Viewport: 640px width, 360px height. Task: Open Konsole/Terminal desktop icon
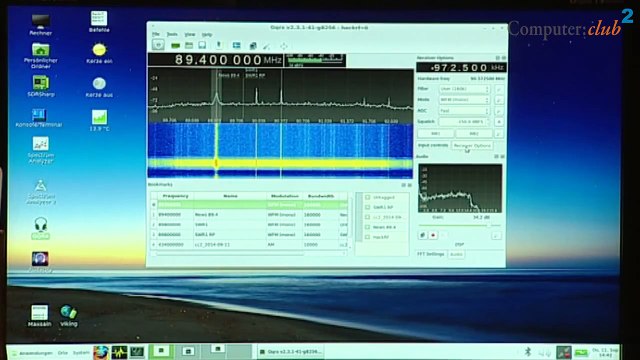39,118
